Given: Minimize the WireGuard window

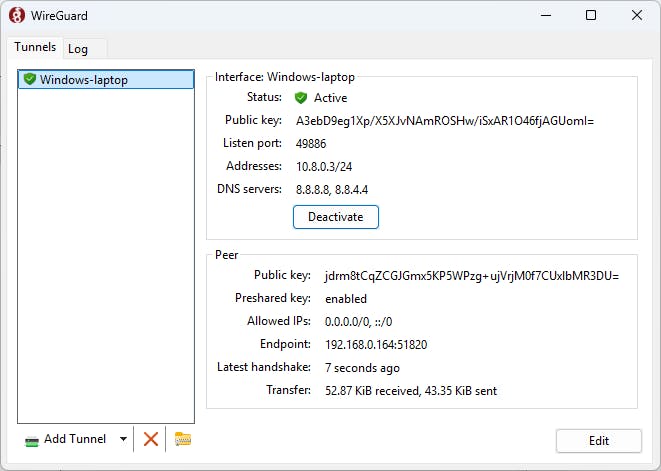Looking at the screenshot, I should coord(546,15).
